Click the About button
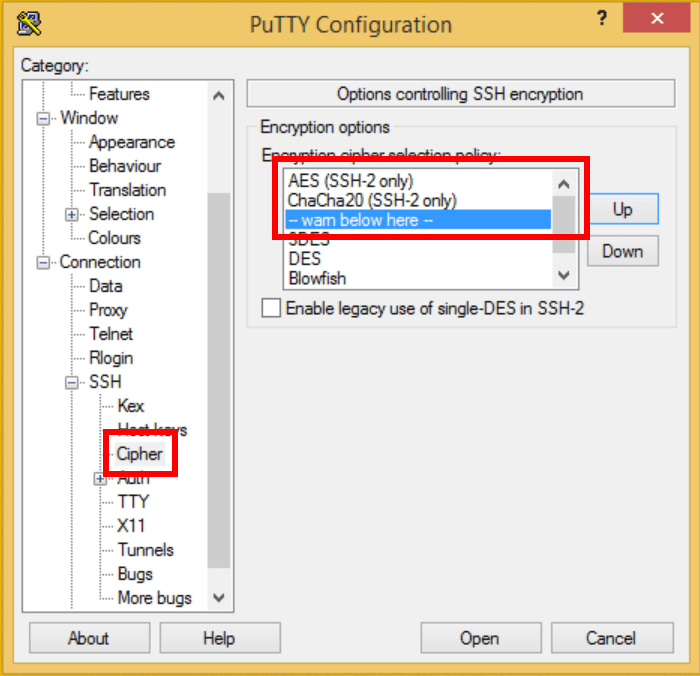700x676 pixels. tap(89, 638)
